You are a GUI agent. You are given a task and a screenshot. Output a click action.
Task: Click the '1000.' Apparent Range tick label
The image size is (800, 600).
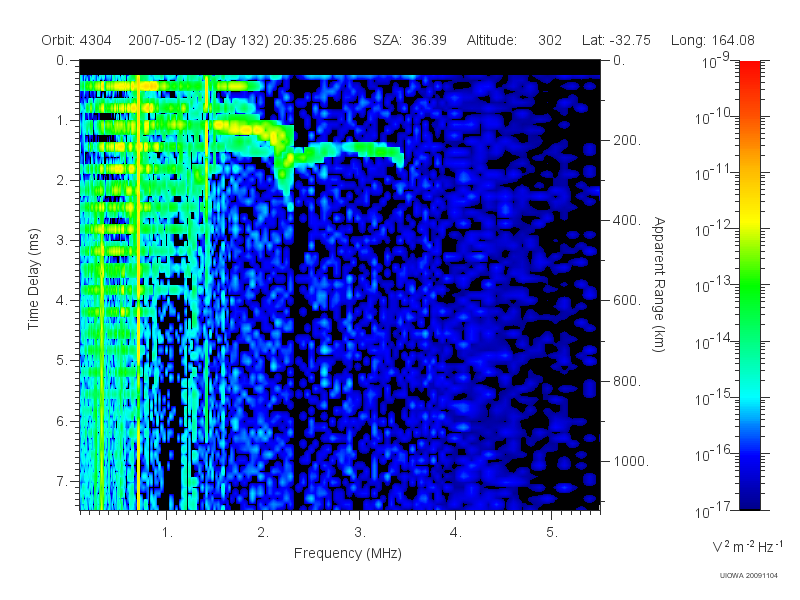pos(631,461)
